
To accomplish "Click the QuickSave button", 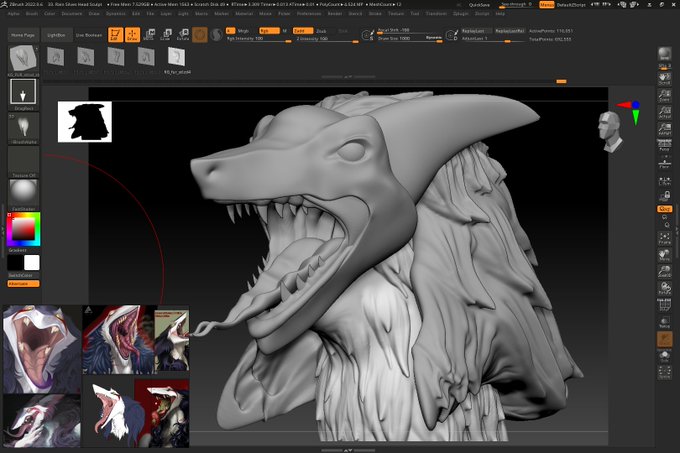I will 479,5.
